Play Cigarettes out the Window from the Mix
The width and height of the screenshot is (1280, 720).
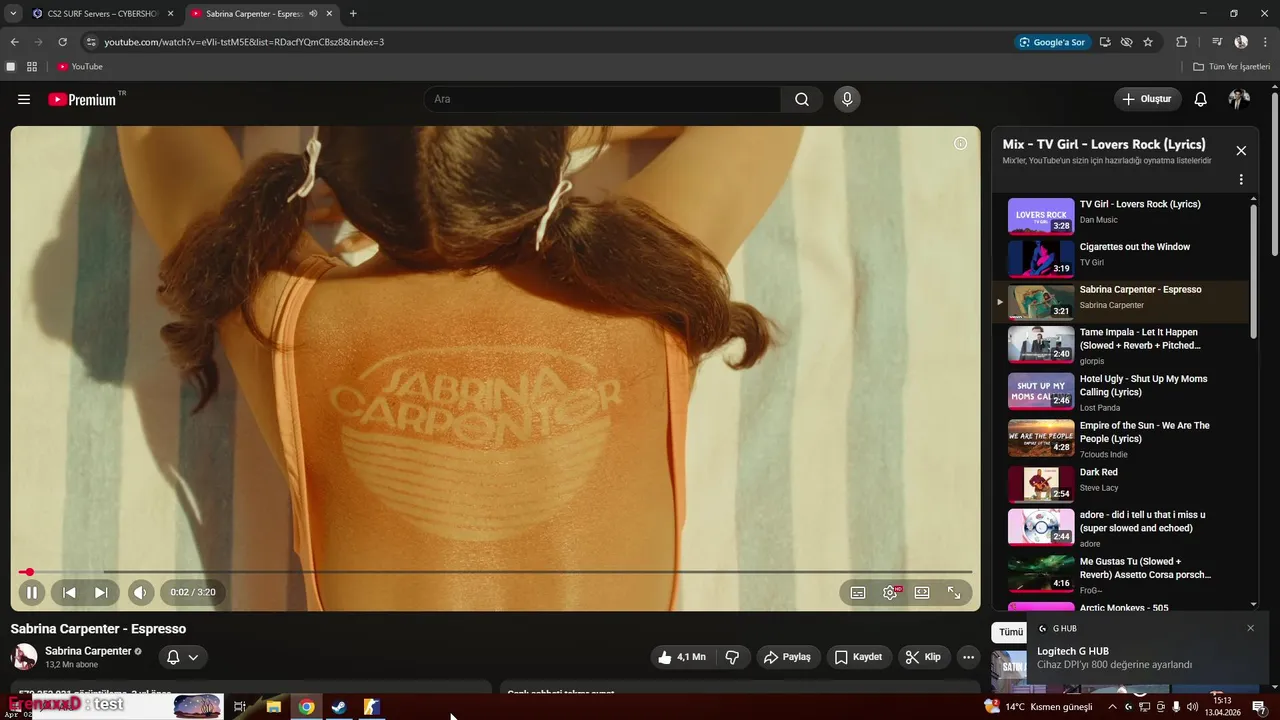click(x=1122, y=258)
